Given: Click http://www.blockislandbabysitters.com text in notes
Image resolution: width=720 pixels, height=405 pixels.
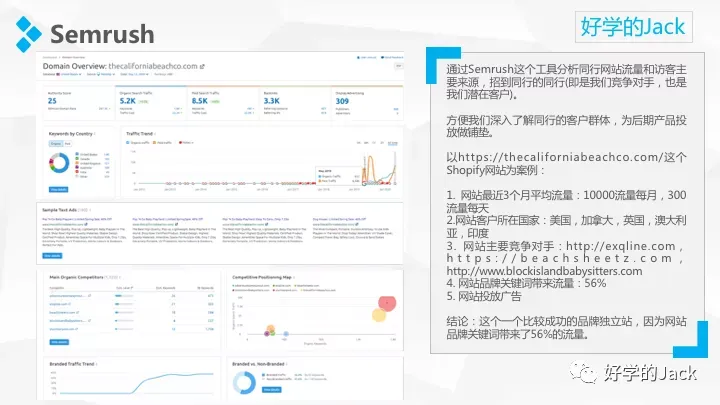Looking at the screenshot, I should [x=544, y=271].
